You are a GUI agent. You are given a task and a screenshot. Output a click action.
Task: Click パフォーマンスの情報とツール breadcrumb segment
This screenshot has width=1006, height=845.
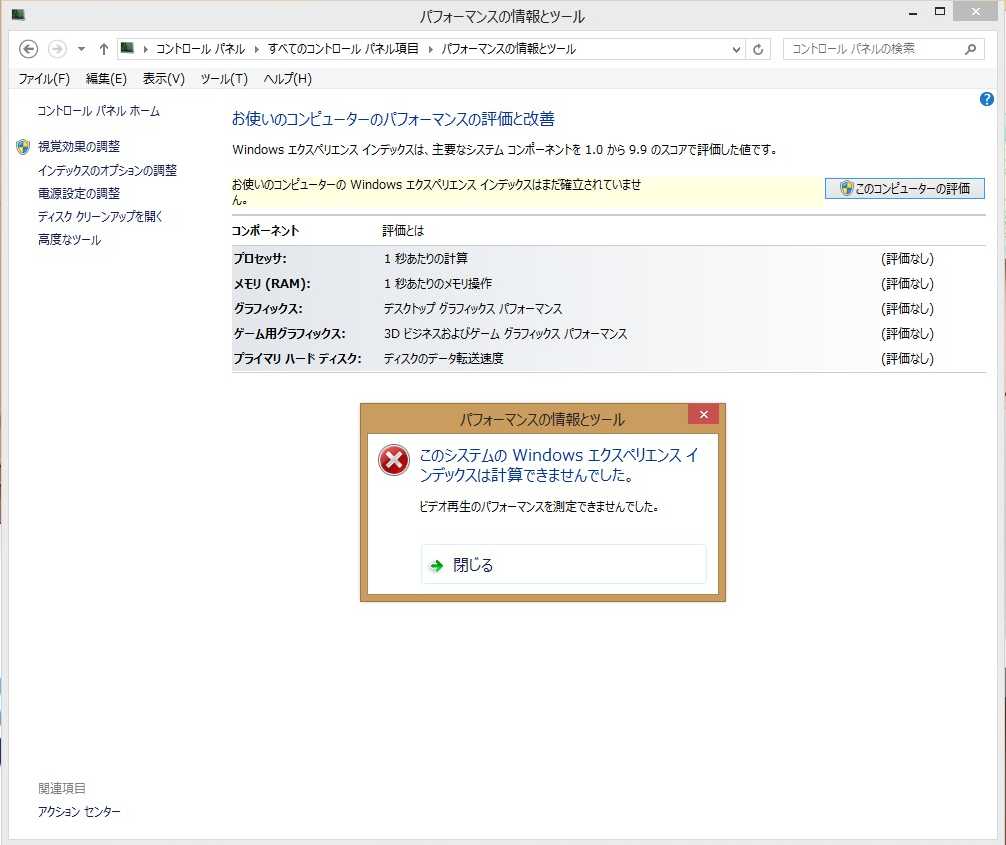[509, 49]
